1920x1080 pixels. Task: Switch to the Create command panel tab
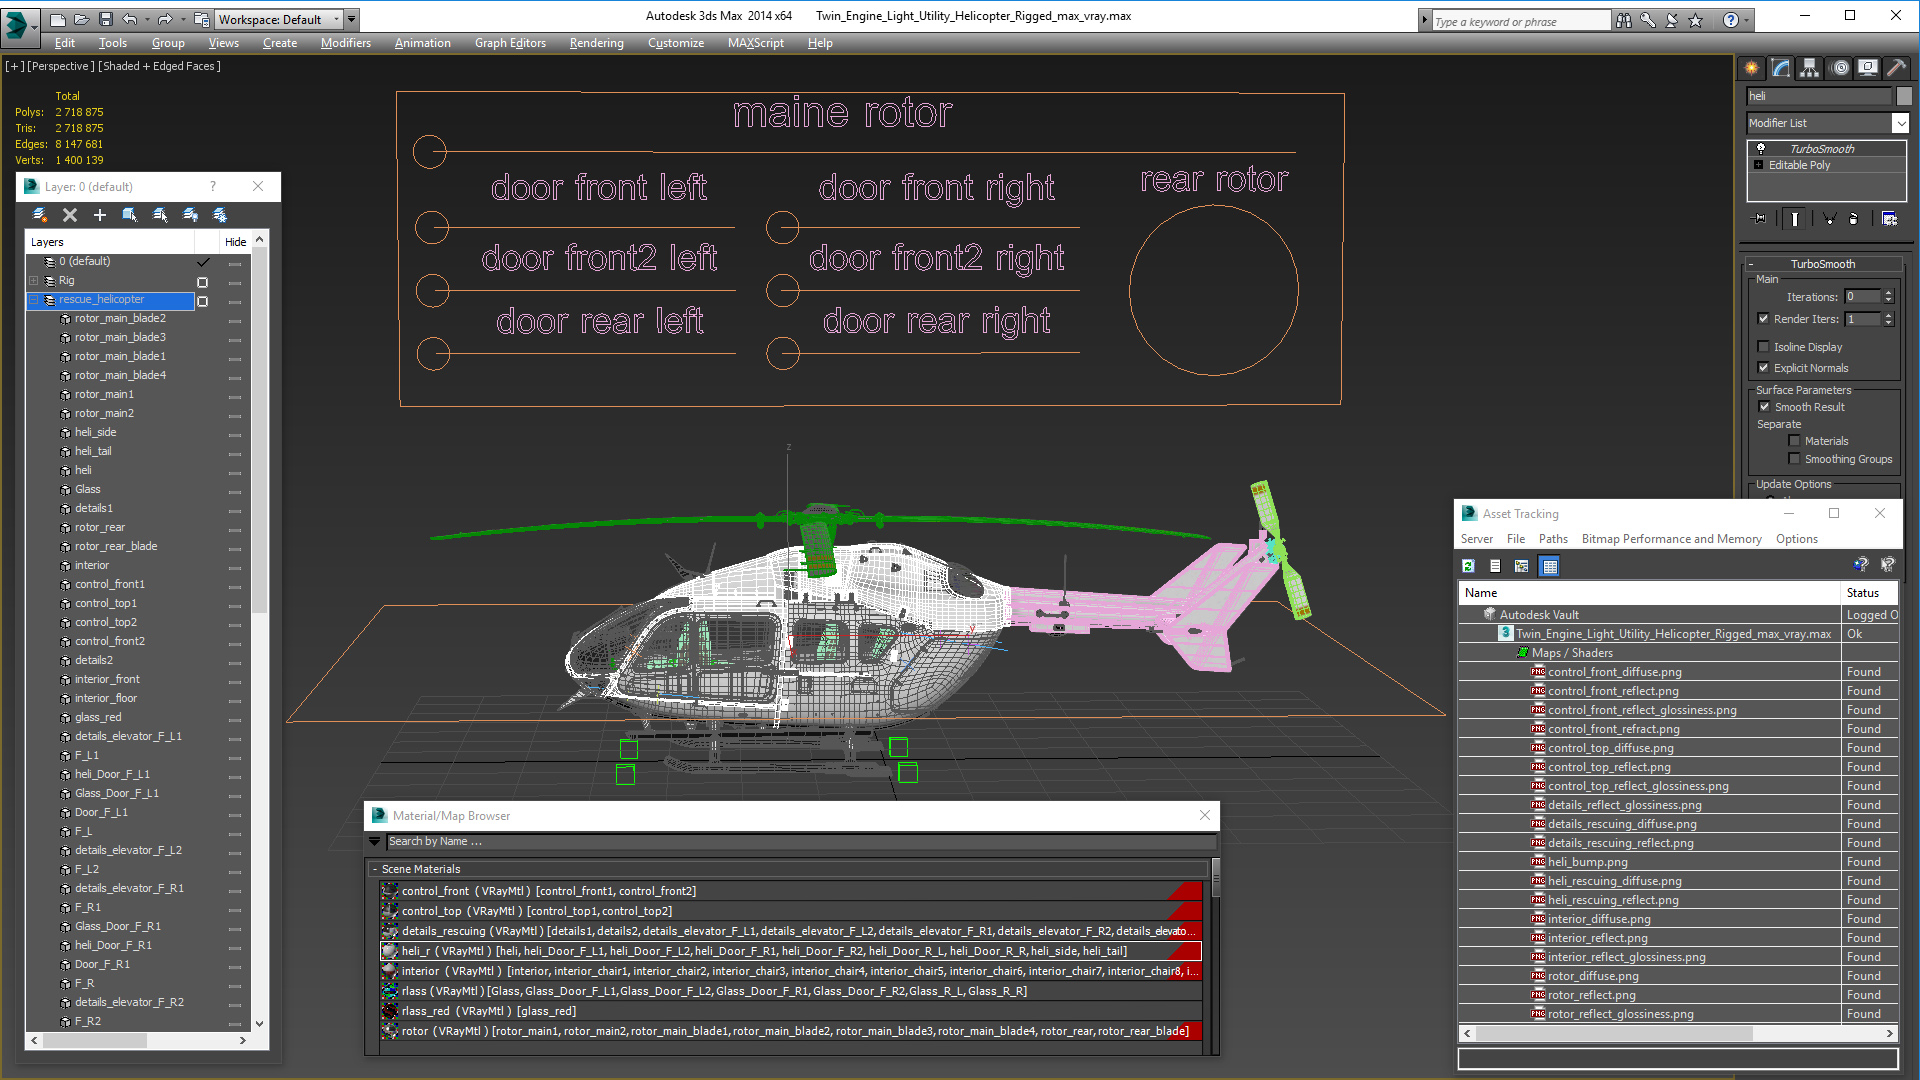pyautogui.click(x=1752, y=68)
